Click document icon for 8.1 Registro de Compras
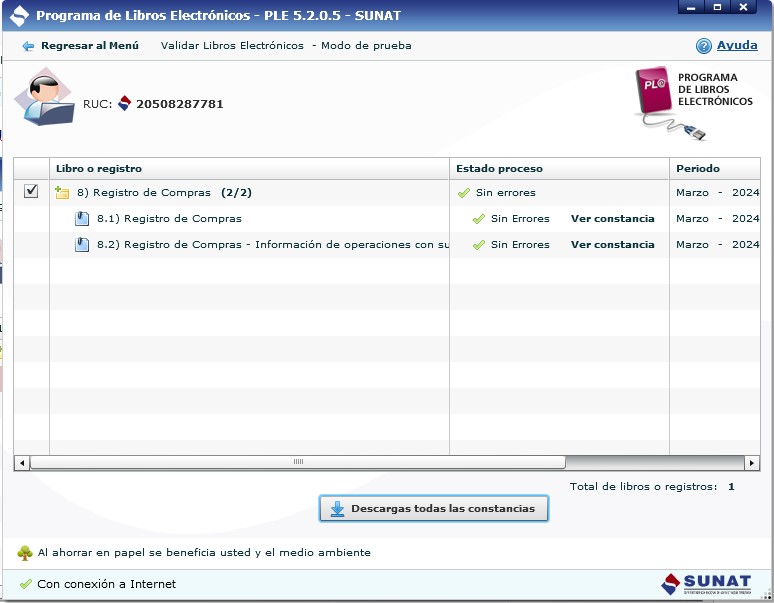 tap(83, 218)
